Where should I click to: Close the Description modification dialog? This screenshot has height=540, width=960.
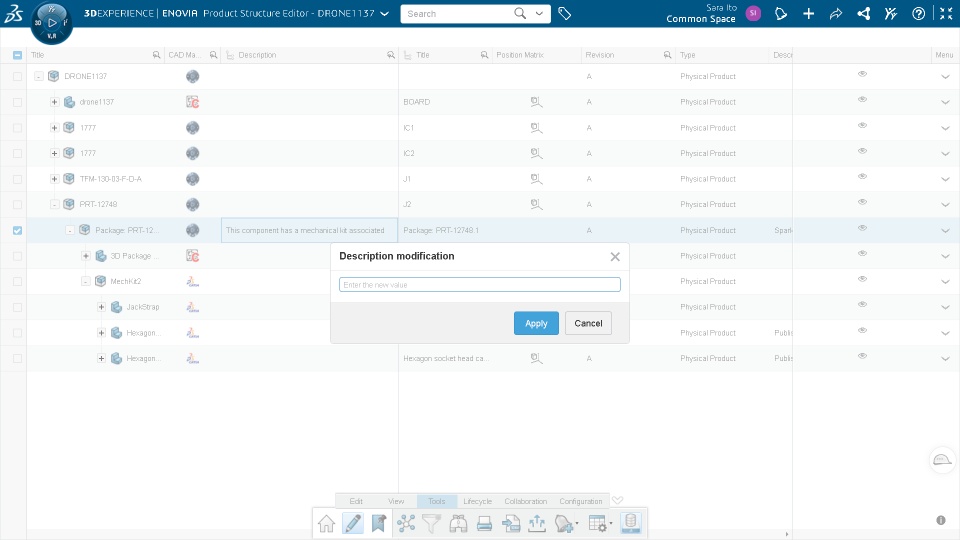615,257
